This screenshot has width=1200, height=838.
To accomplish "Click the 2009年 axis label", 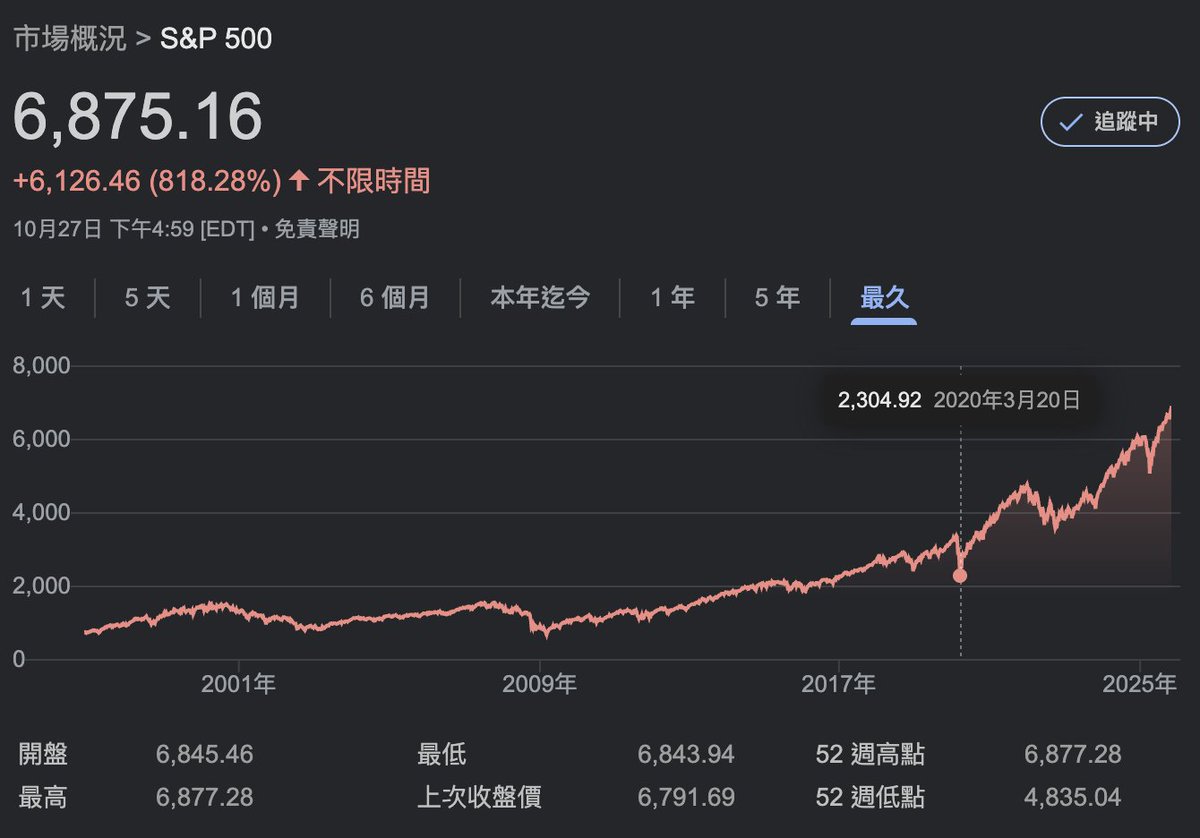I will click(538, 685).
